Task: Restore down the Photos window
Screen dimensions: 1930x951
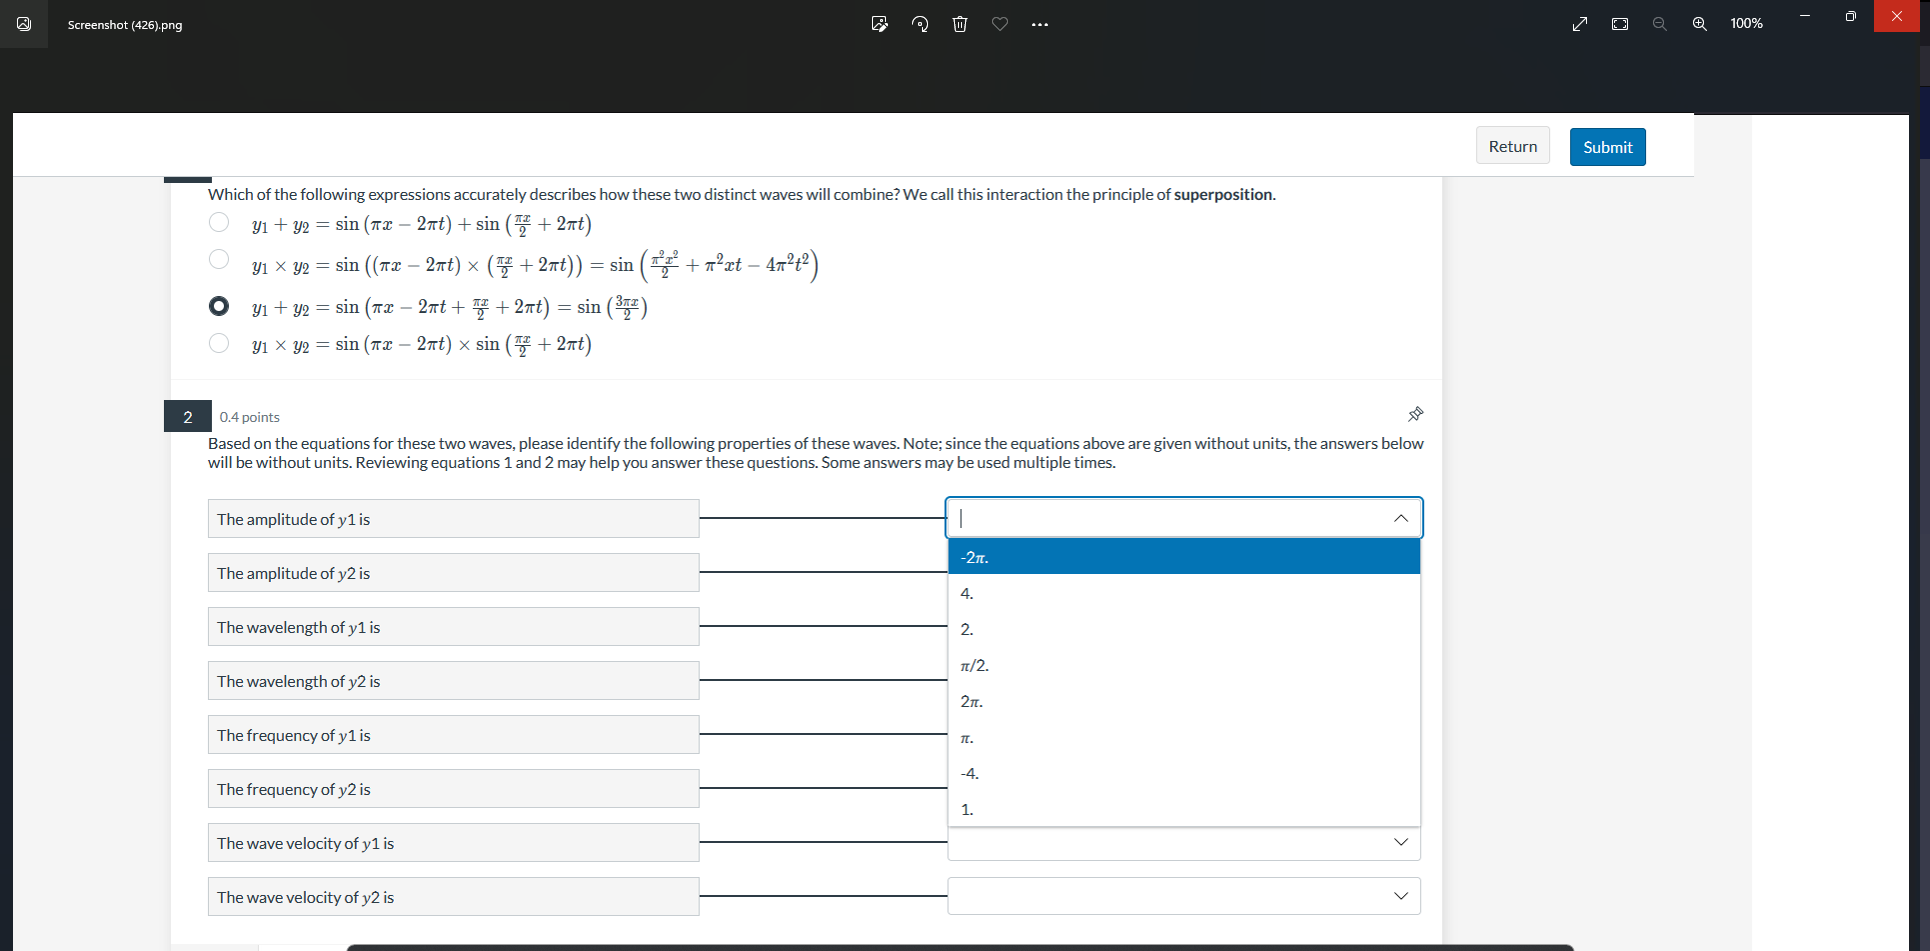Action: coord(1851,16)
